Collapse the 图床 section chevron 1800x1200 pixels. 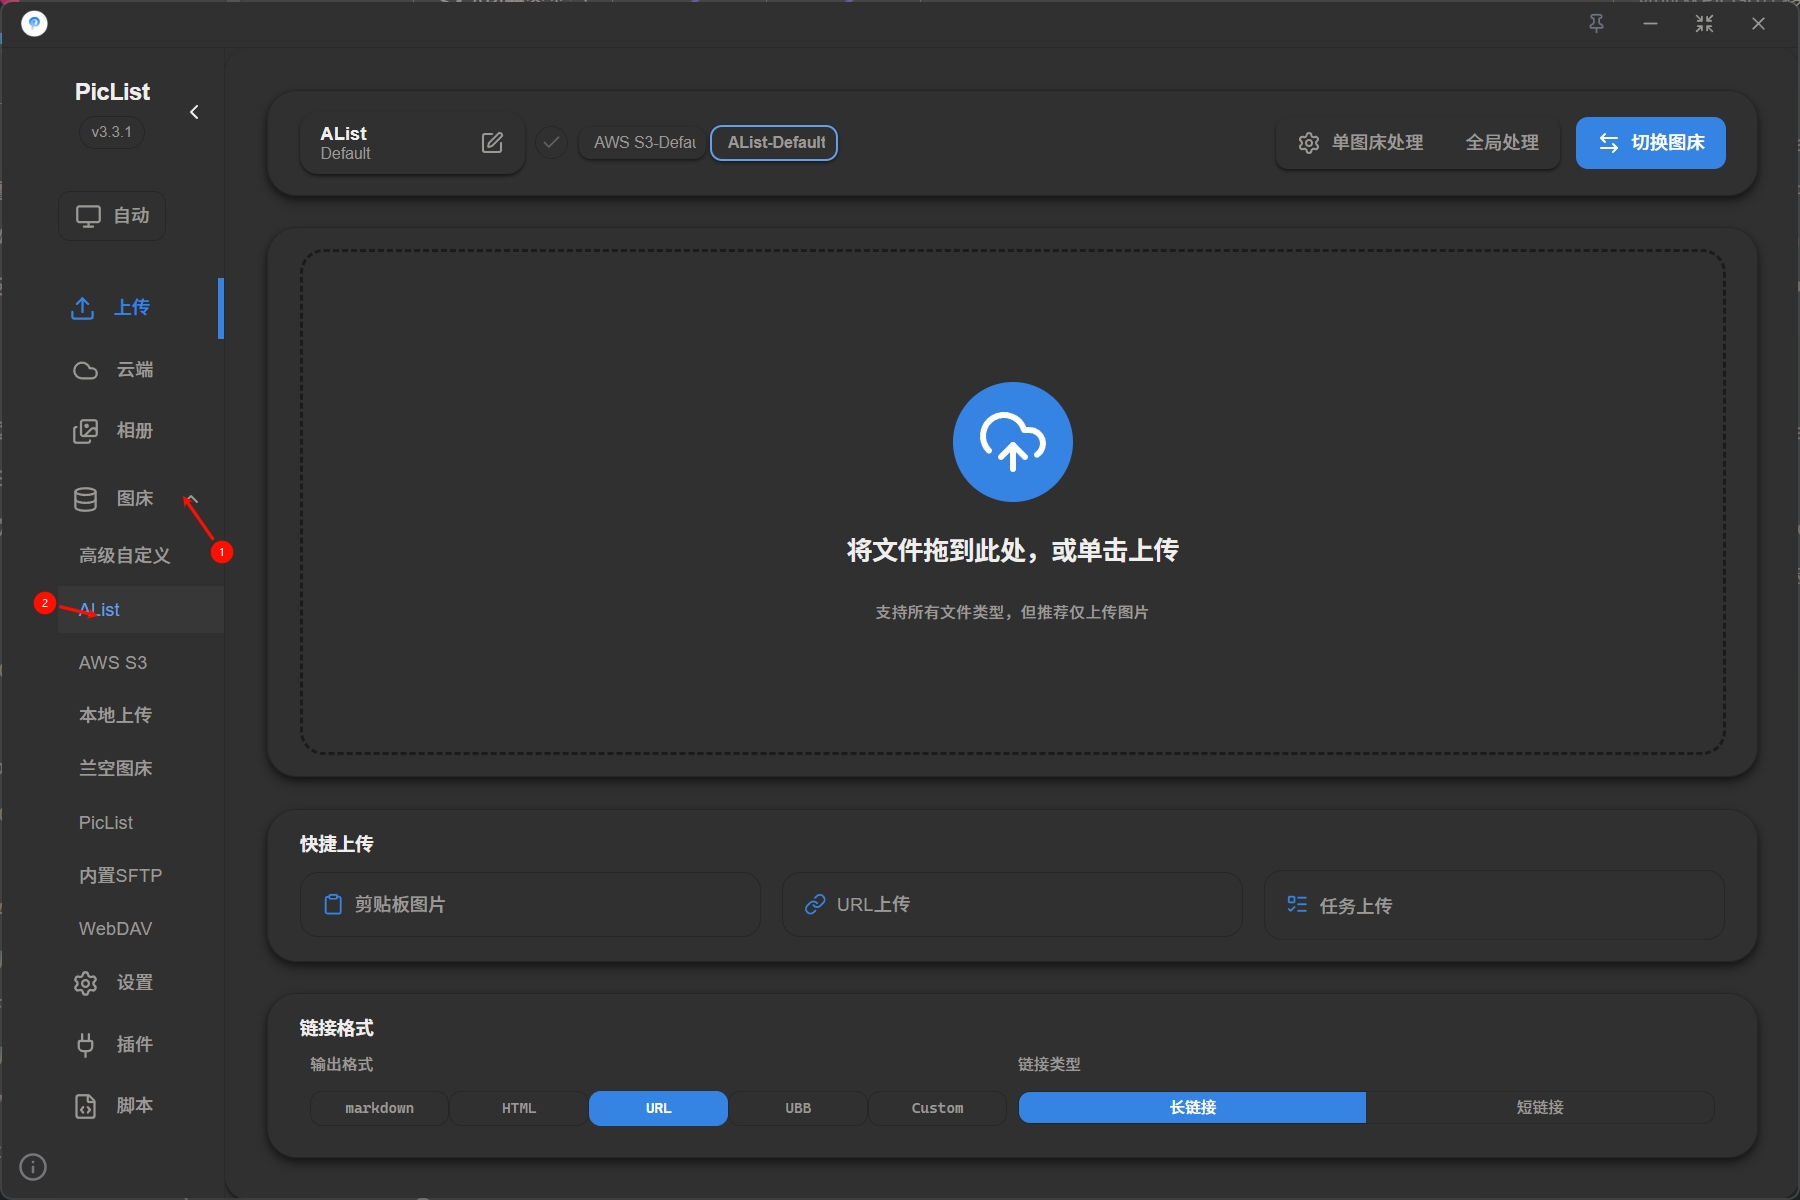(x=193, y=497)
